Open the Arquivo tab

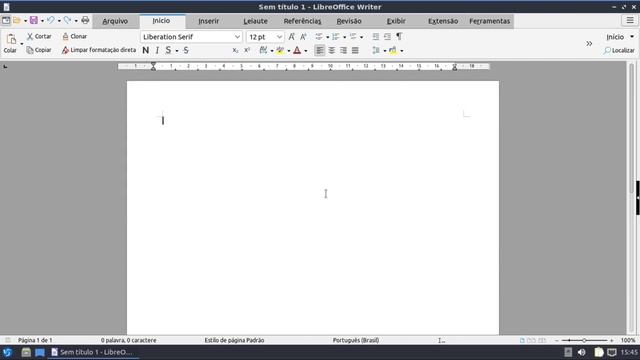(x=115, y=21)
